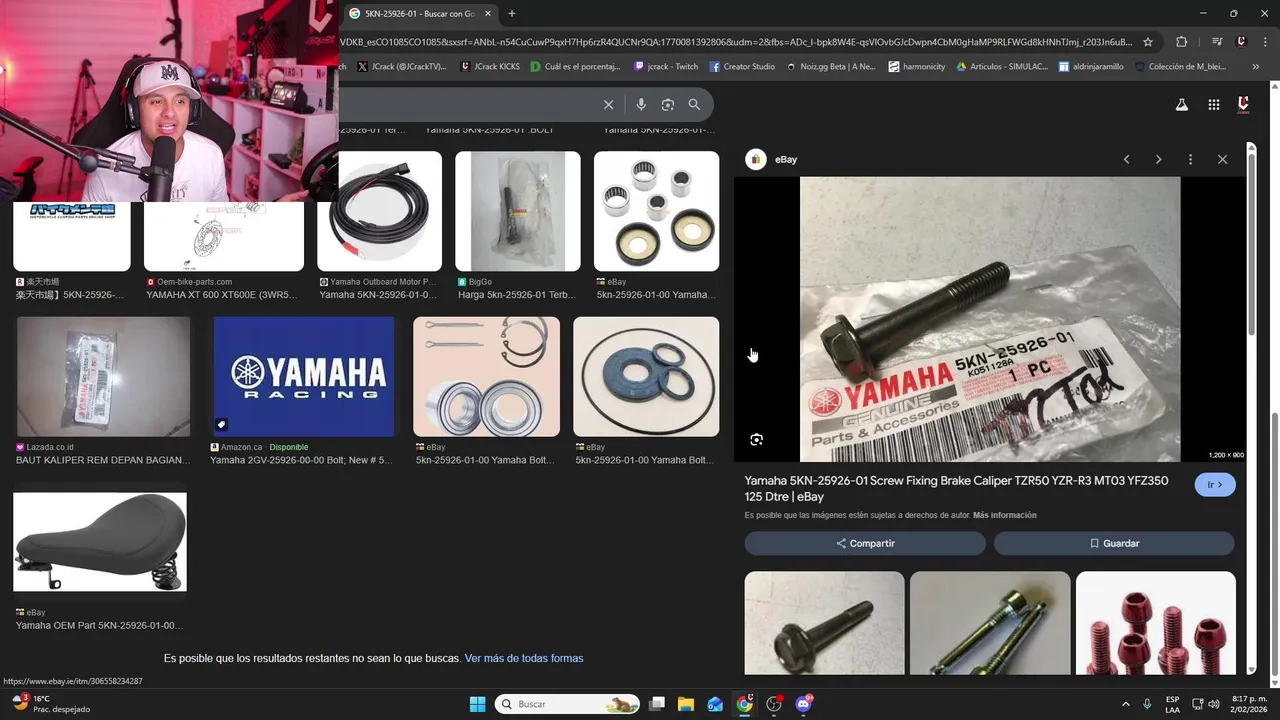Open Outlook mail from the taskbar
The height and width of the screenshot is (720, 1280).
point(715,704)
